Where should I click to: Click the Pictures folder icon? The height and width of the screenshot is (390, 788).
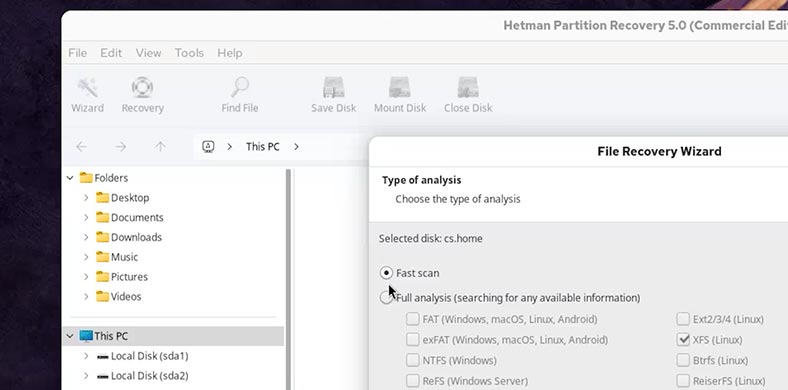[103, 276]
